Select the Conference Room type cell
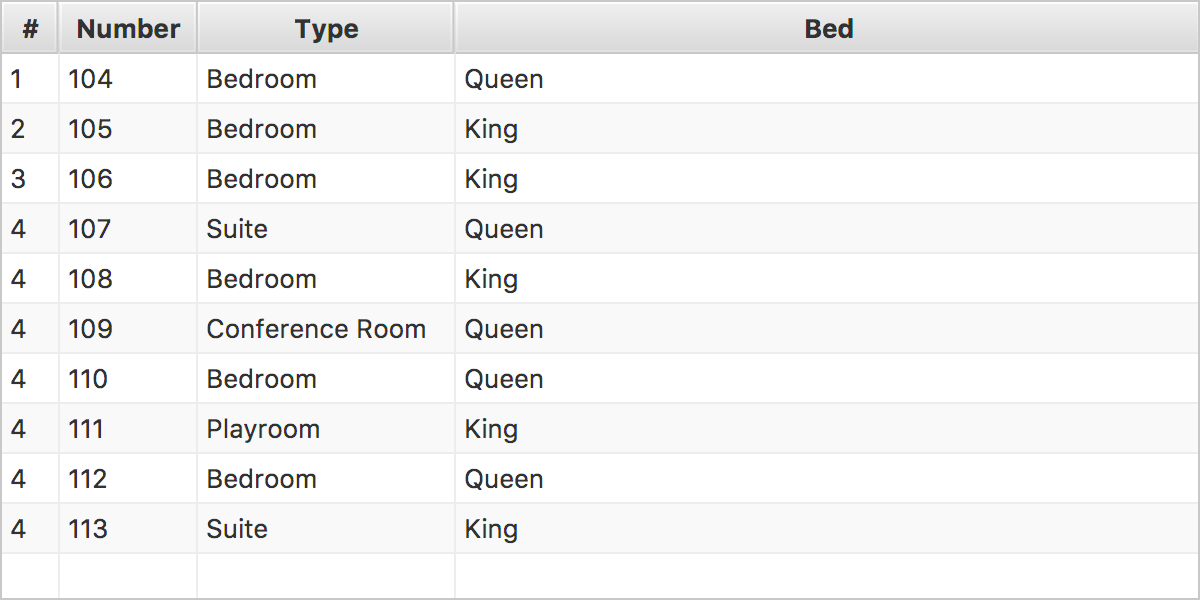Screen dimensions: 1200x600 tap(316, 329)
